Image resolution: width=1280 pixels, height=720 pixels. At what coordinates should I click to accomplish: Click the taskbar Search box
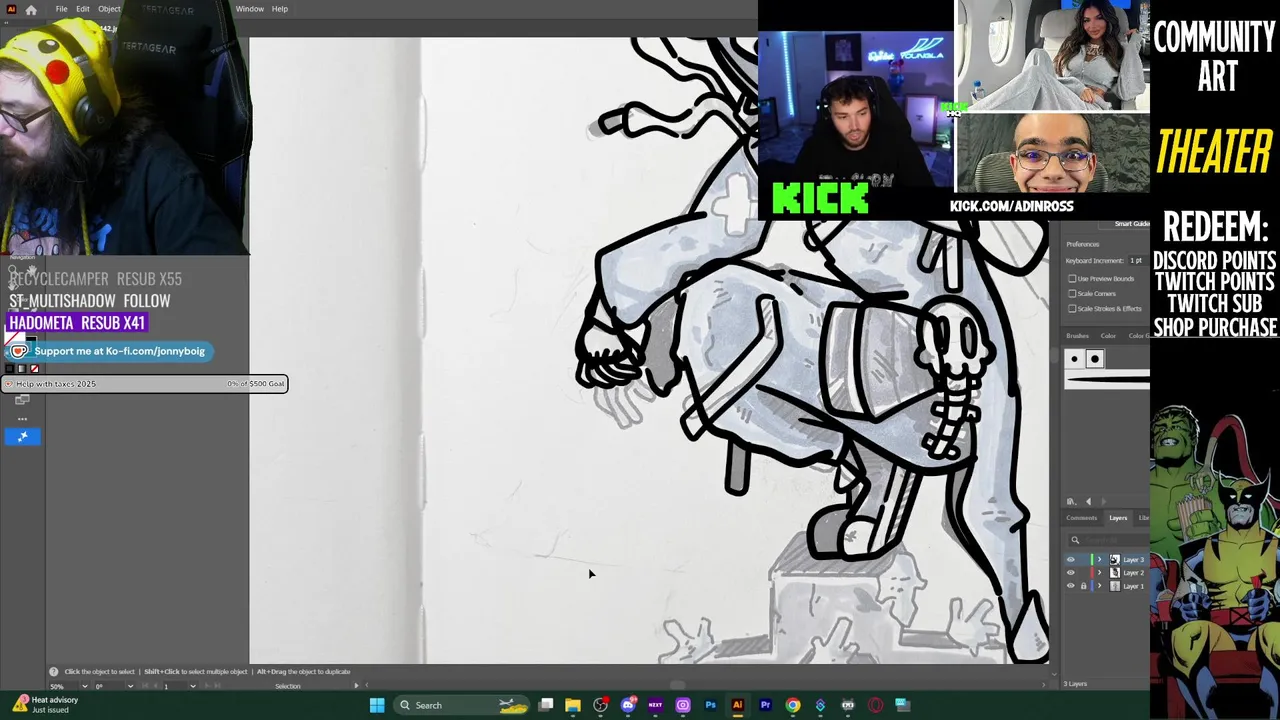click(460, 705)
